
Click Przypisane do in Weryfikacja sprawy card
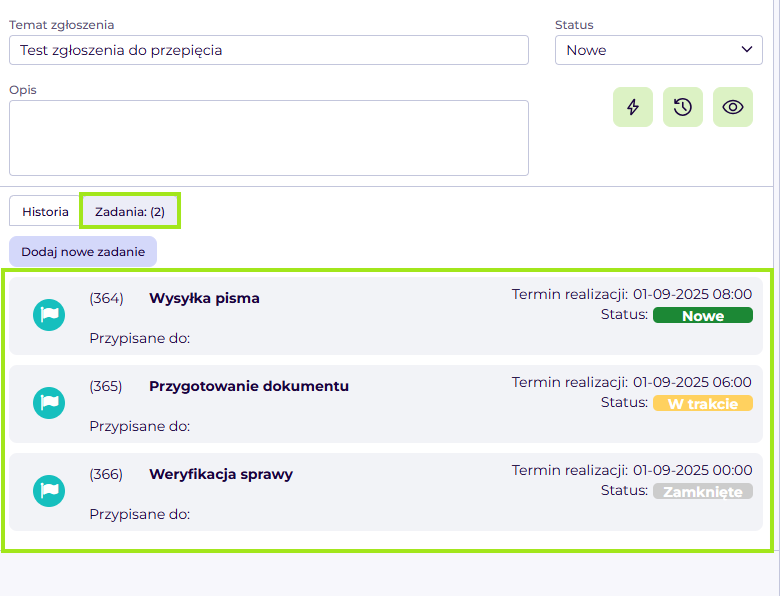[x=140, y=514]
